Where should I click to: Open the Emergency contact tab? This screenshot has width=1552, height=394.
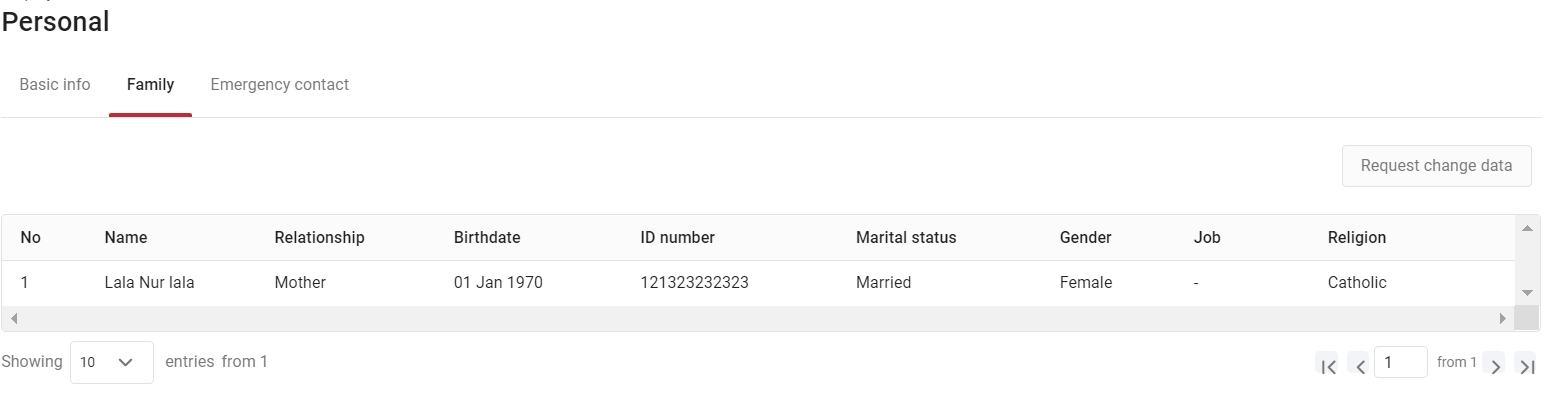(x=280, y=85)
